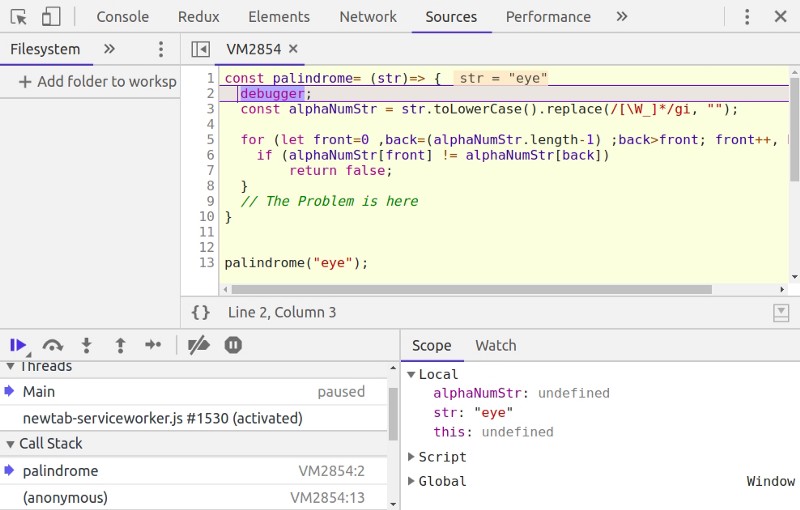Image resolution: width=800 pixels, height=510 pixels.
Task: Toggle deactivate breakpoints icon
Action: pyautogui.click(x=199, y=345)
